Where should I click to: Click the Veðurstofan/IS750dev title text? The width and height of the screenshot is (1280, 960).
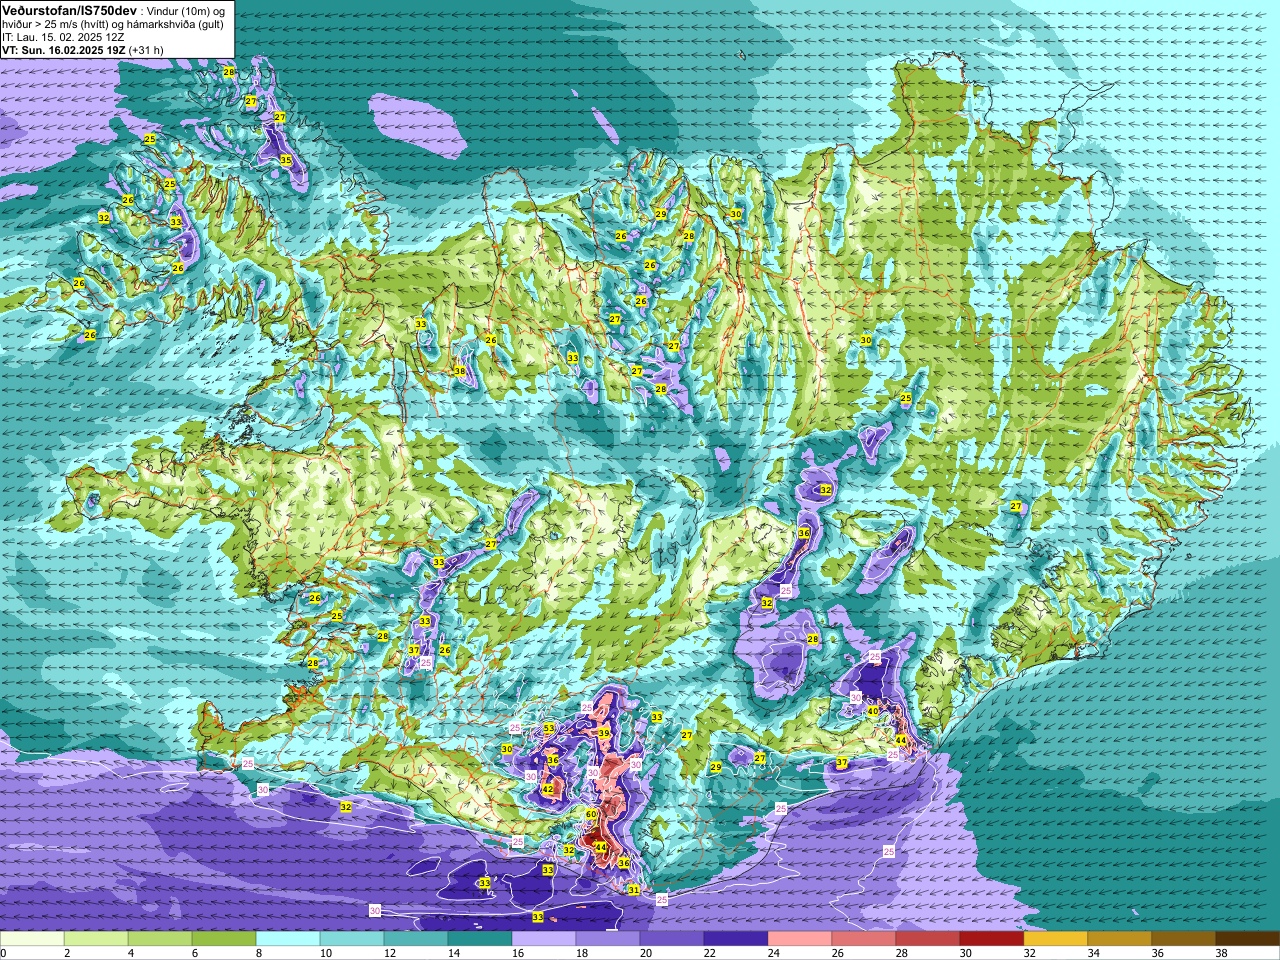(70, 9)
